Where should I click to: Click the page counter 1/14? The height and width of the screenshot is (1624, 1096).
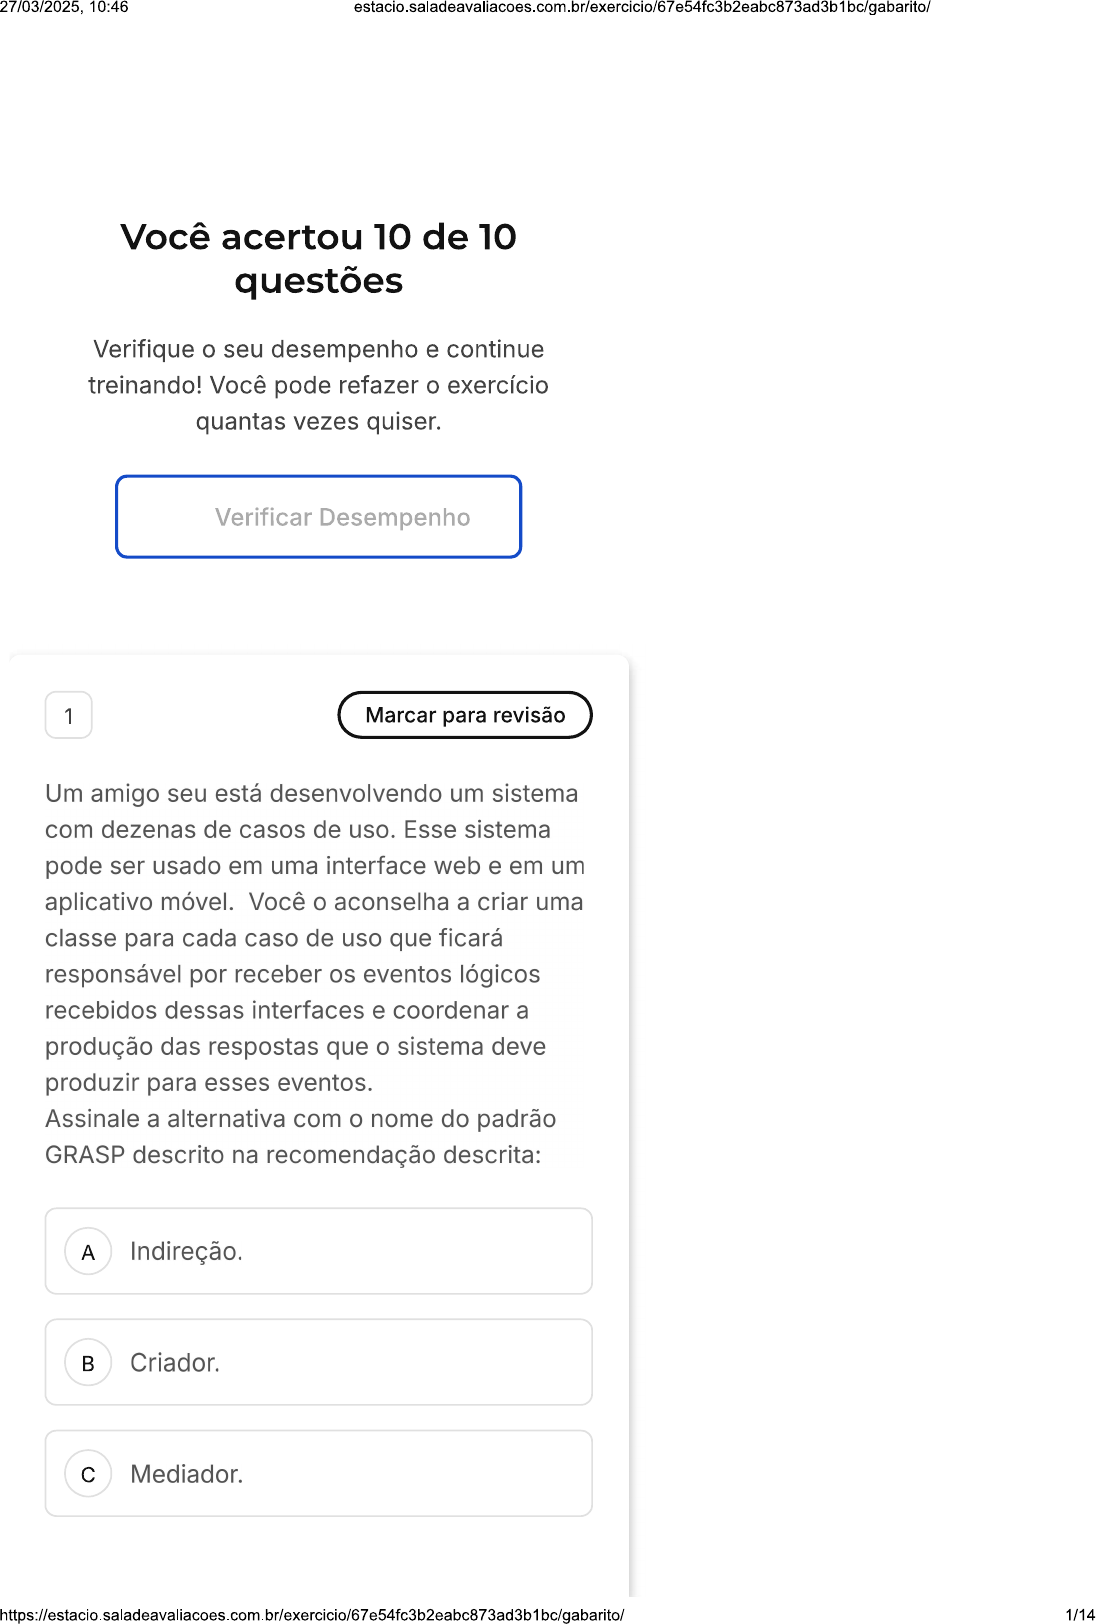1079,1614
